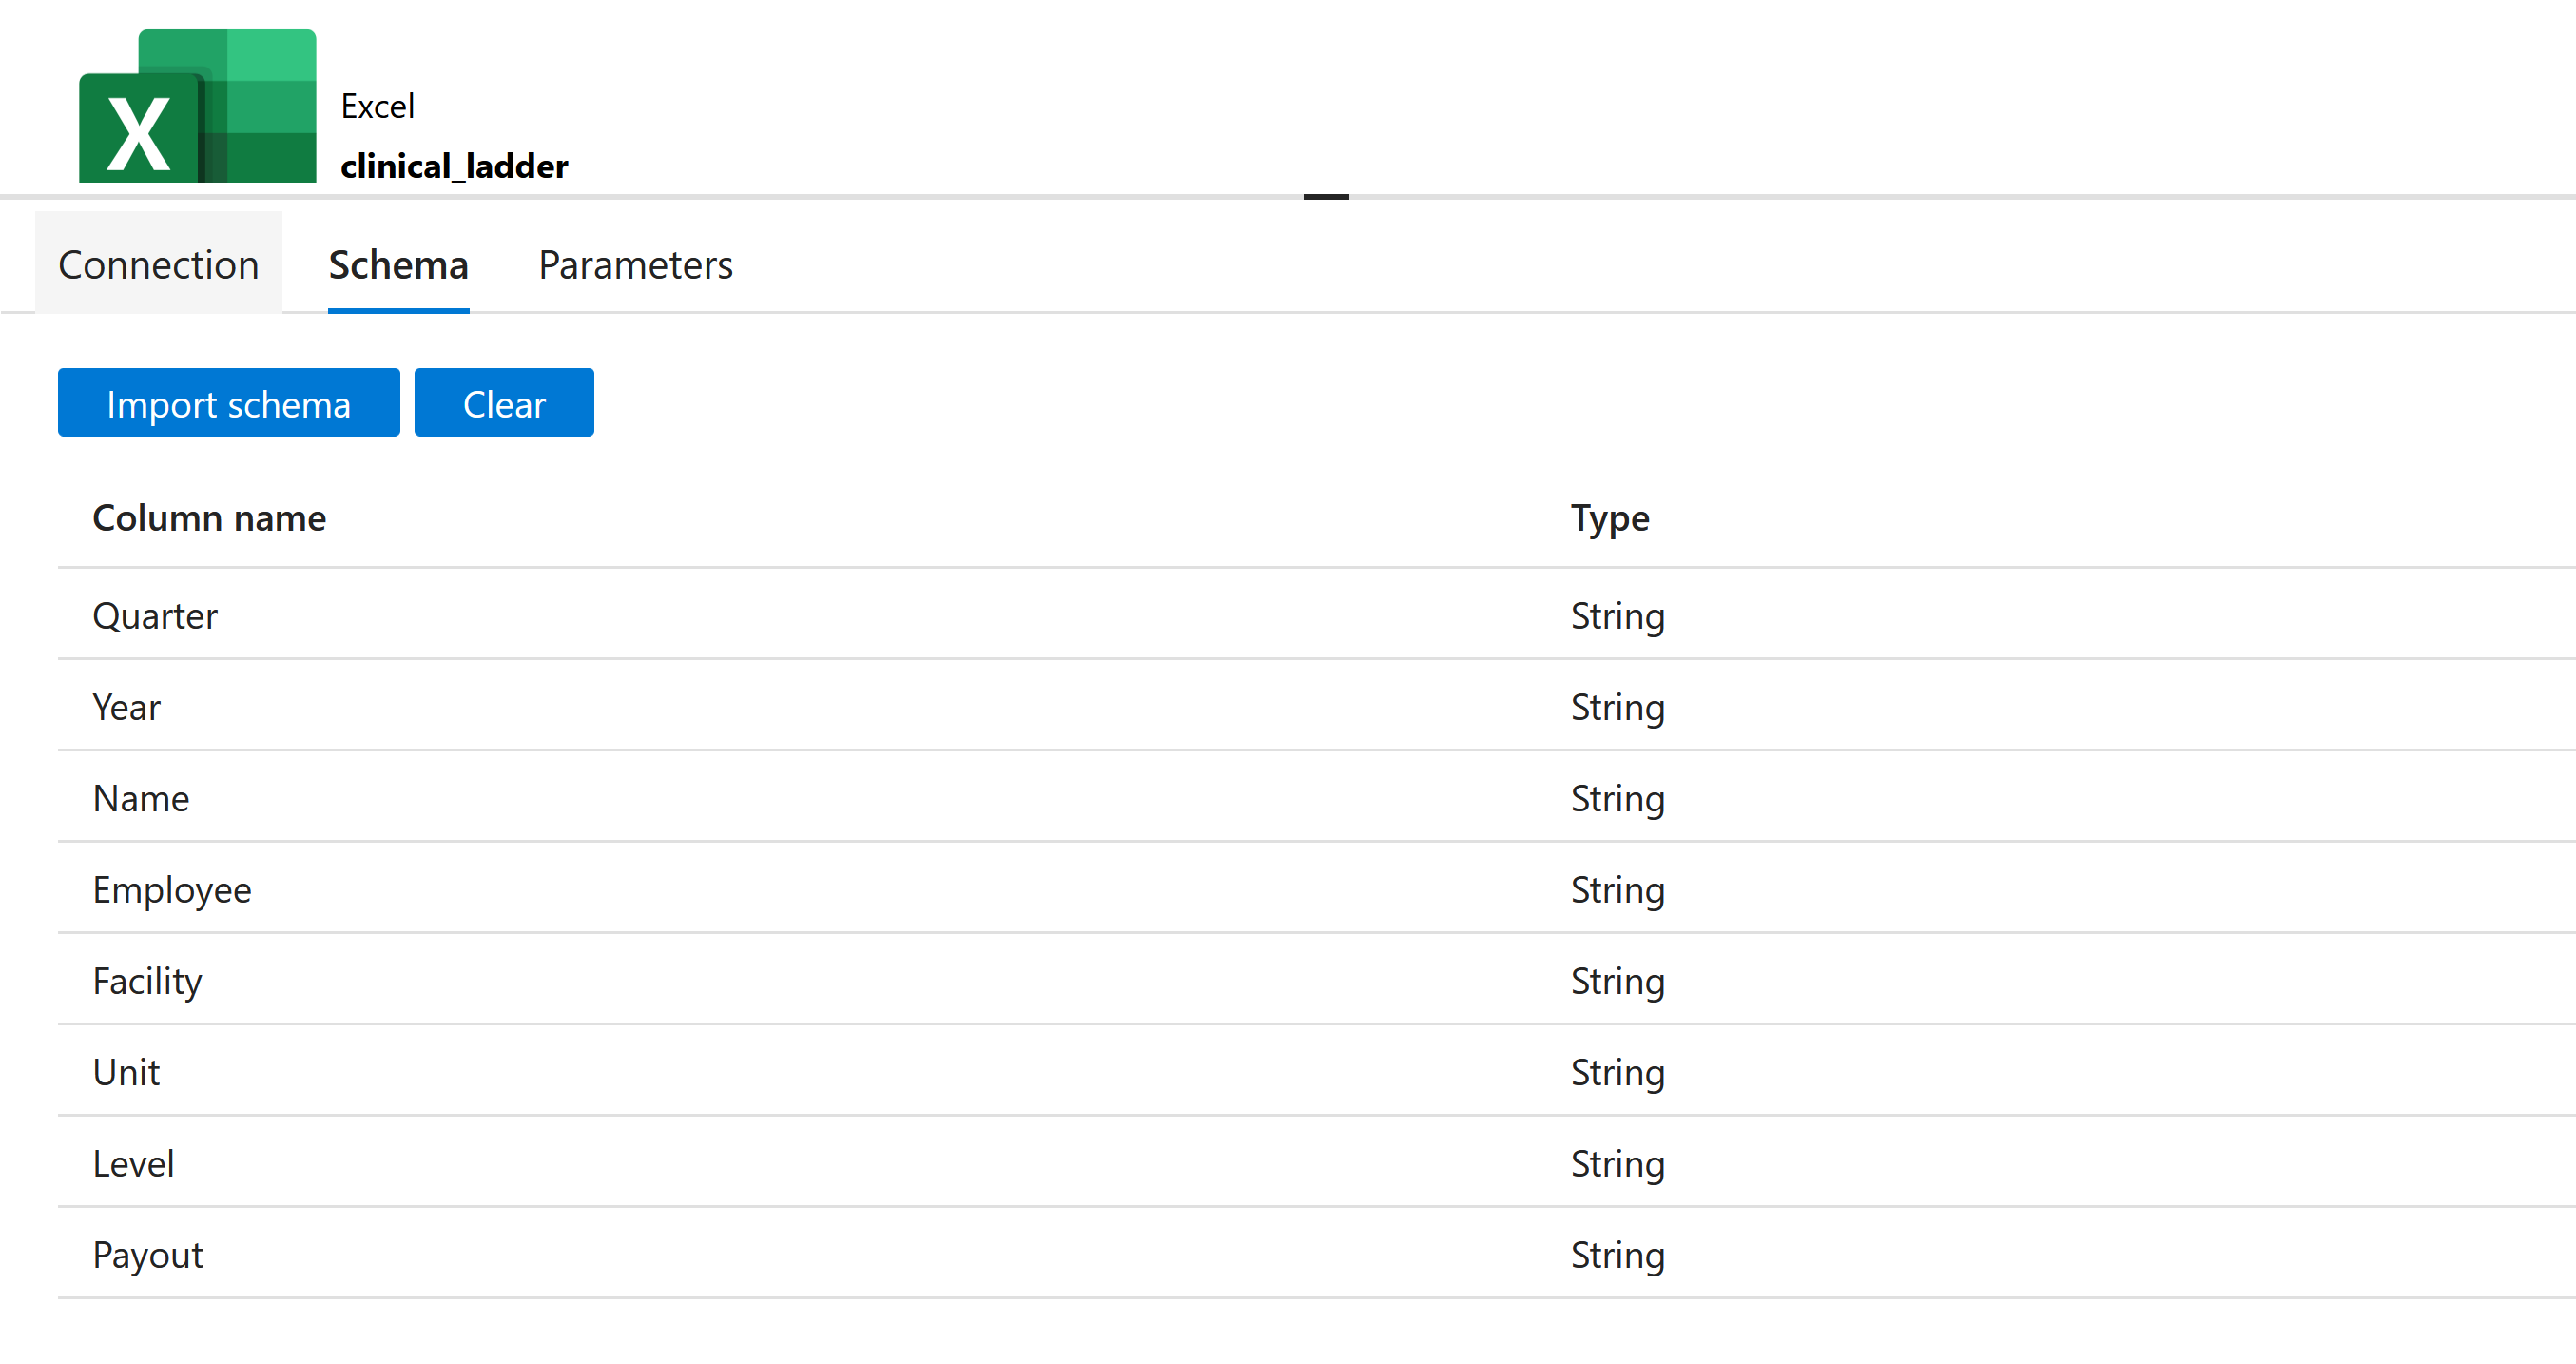Click the Type column header
Image resolution: width=2576 pixels, height=1364 pixels.
[1610, 518]
